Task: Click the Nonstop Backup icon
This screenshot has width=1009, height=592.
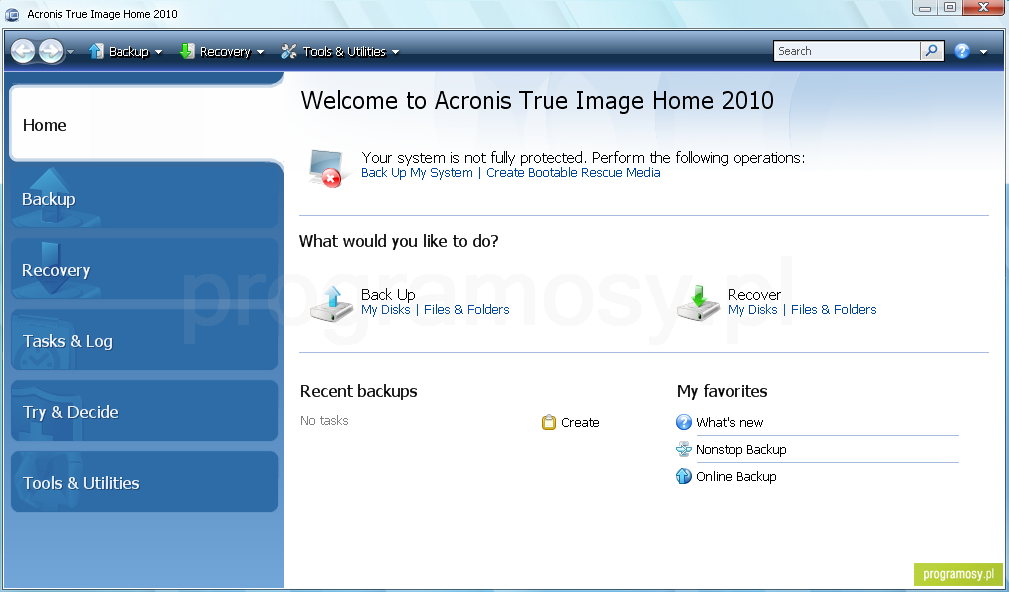Action: pyautogui.click(x=683, y=449)
